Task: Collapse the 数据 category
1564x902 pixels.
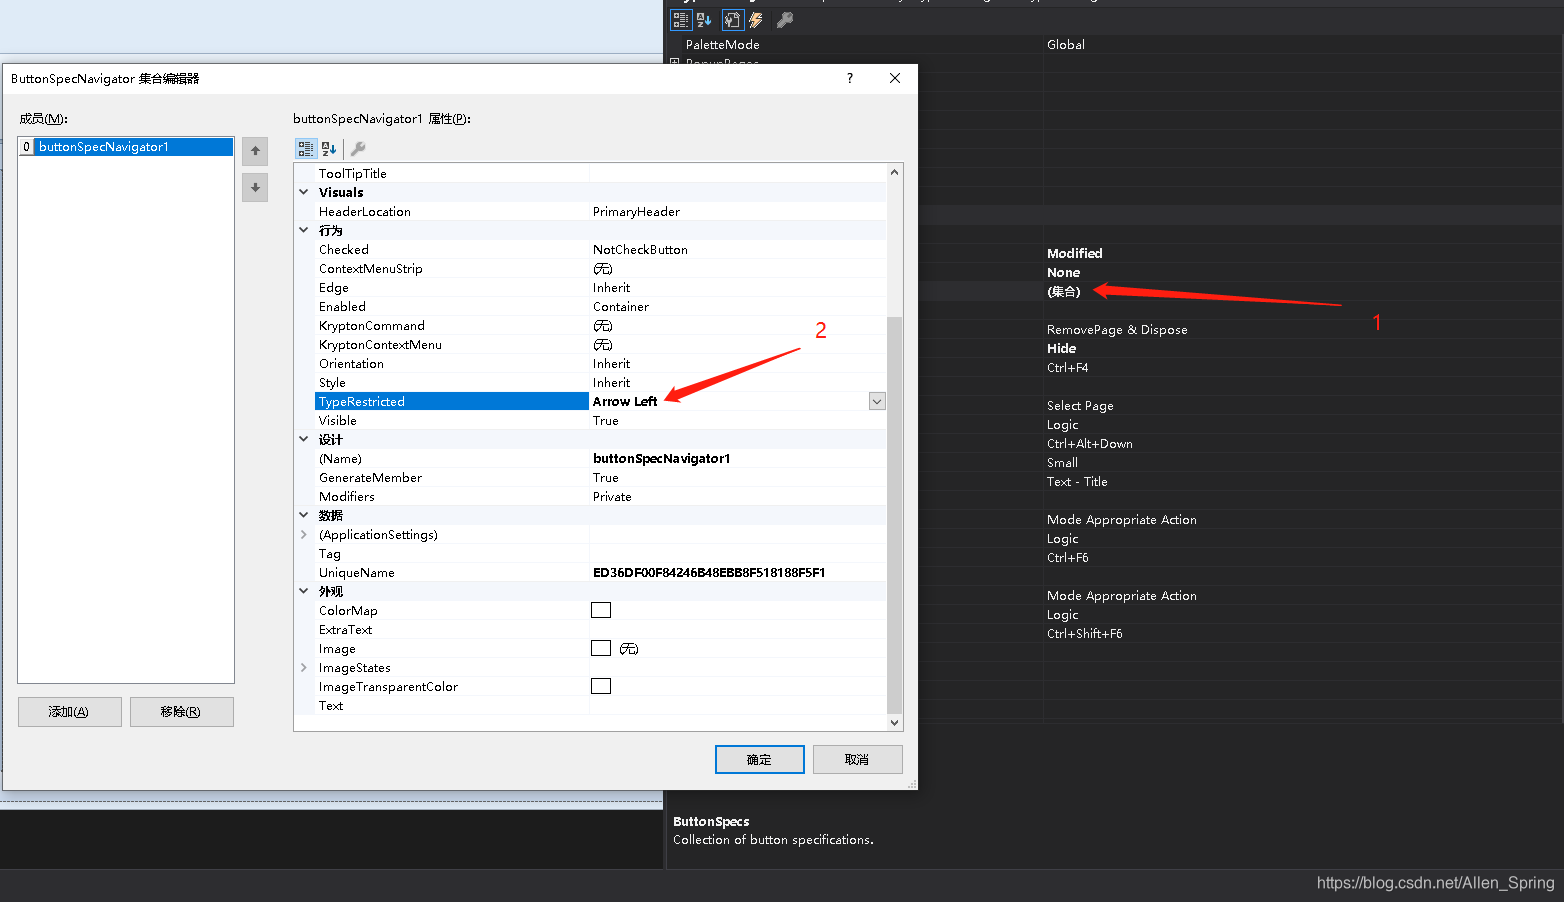Action: 304,515
